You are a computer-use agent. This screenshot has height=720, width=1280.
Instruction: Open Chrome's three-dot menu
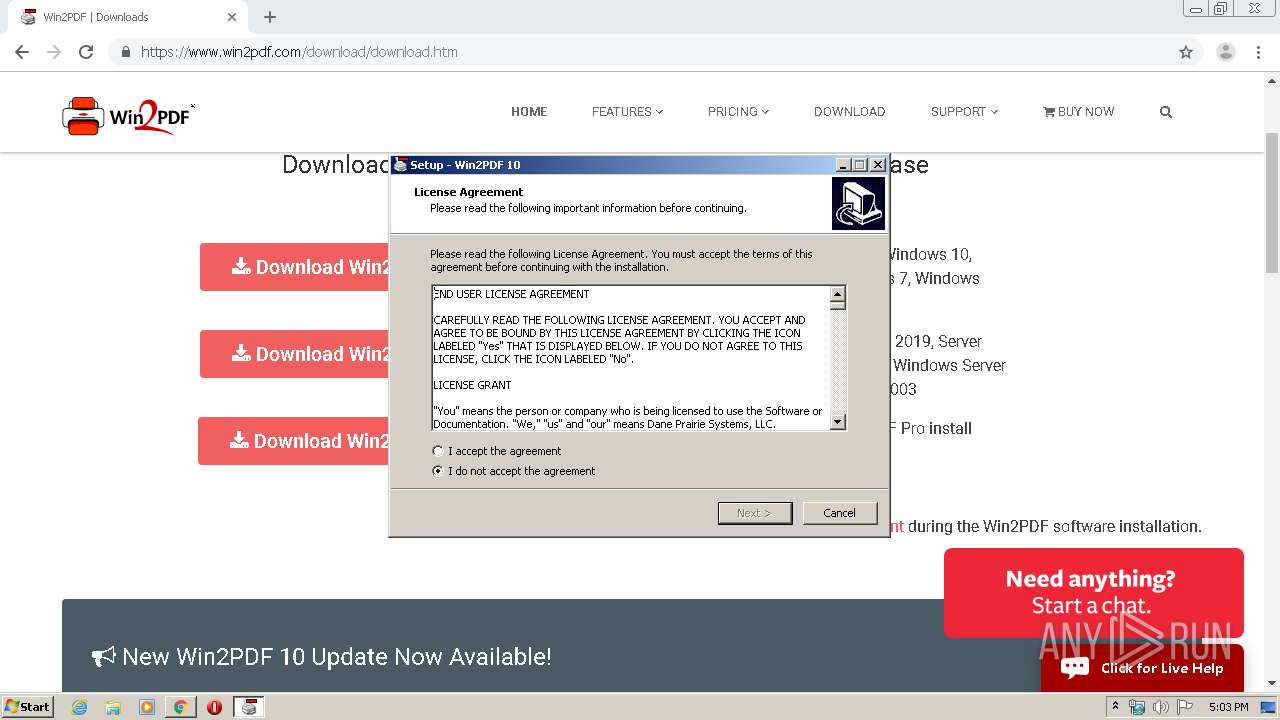tap(1259, 52)
